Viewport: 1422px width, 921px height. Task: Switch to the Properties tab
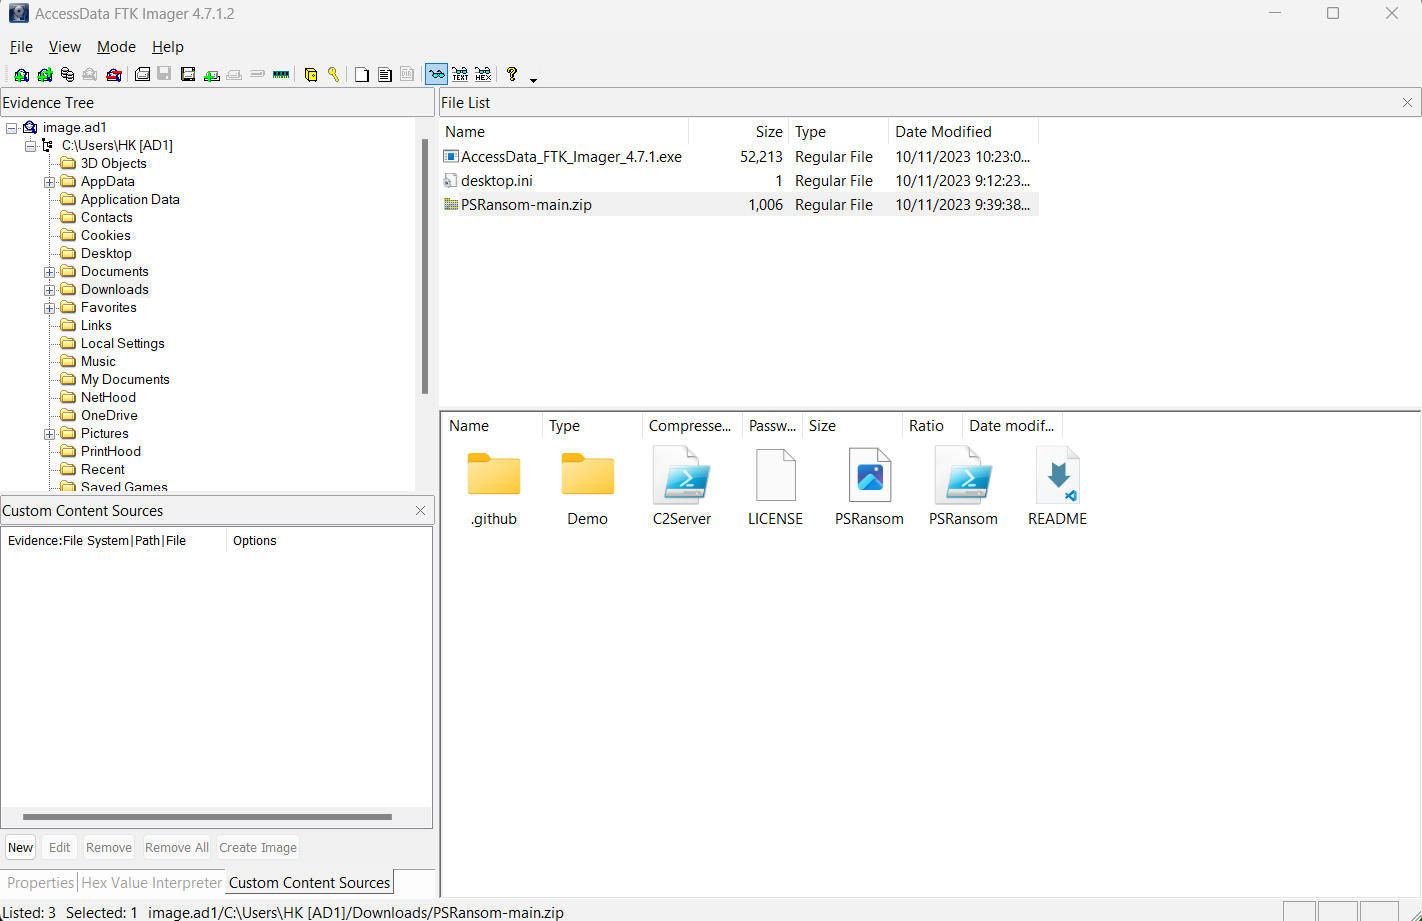[40, 883]
